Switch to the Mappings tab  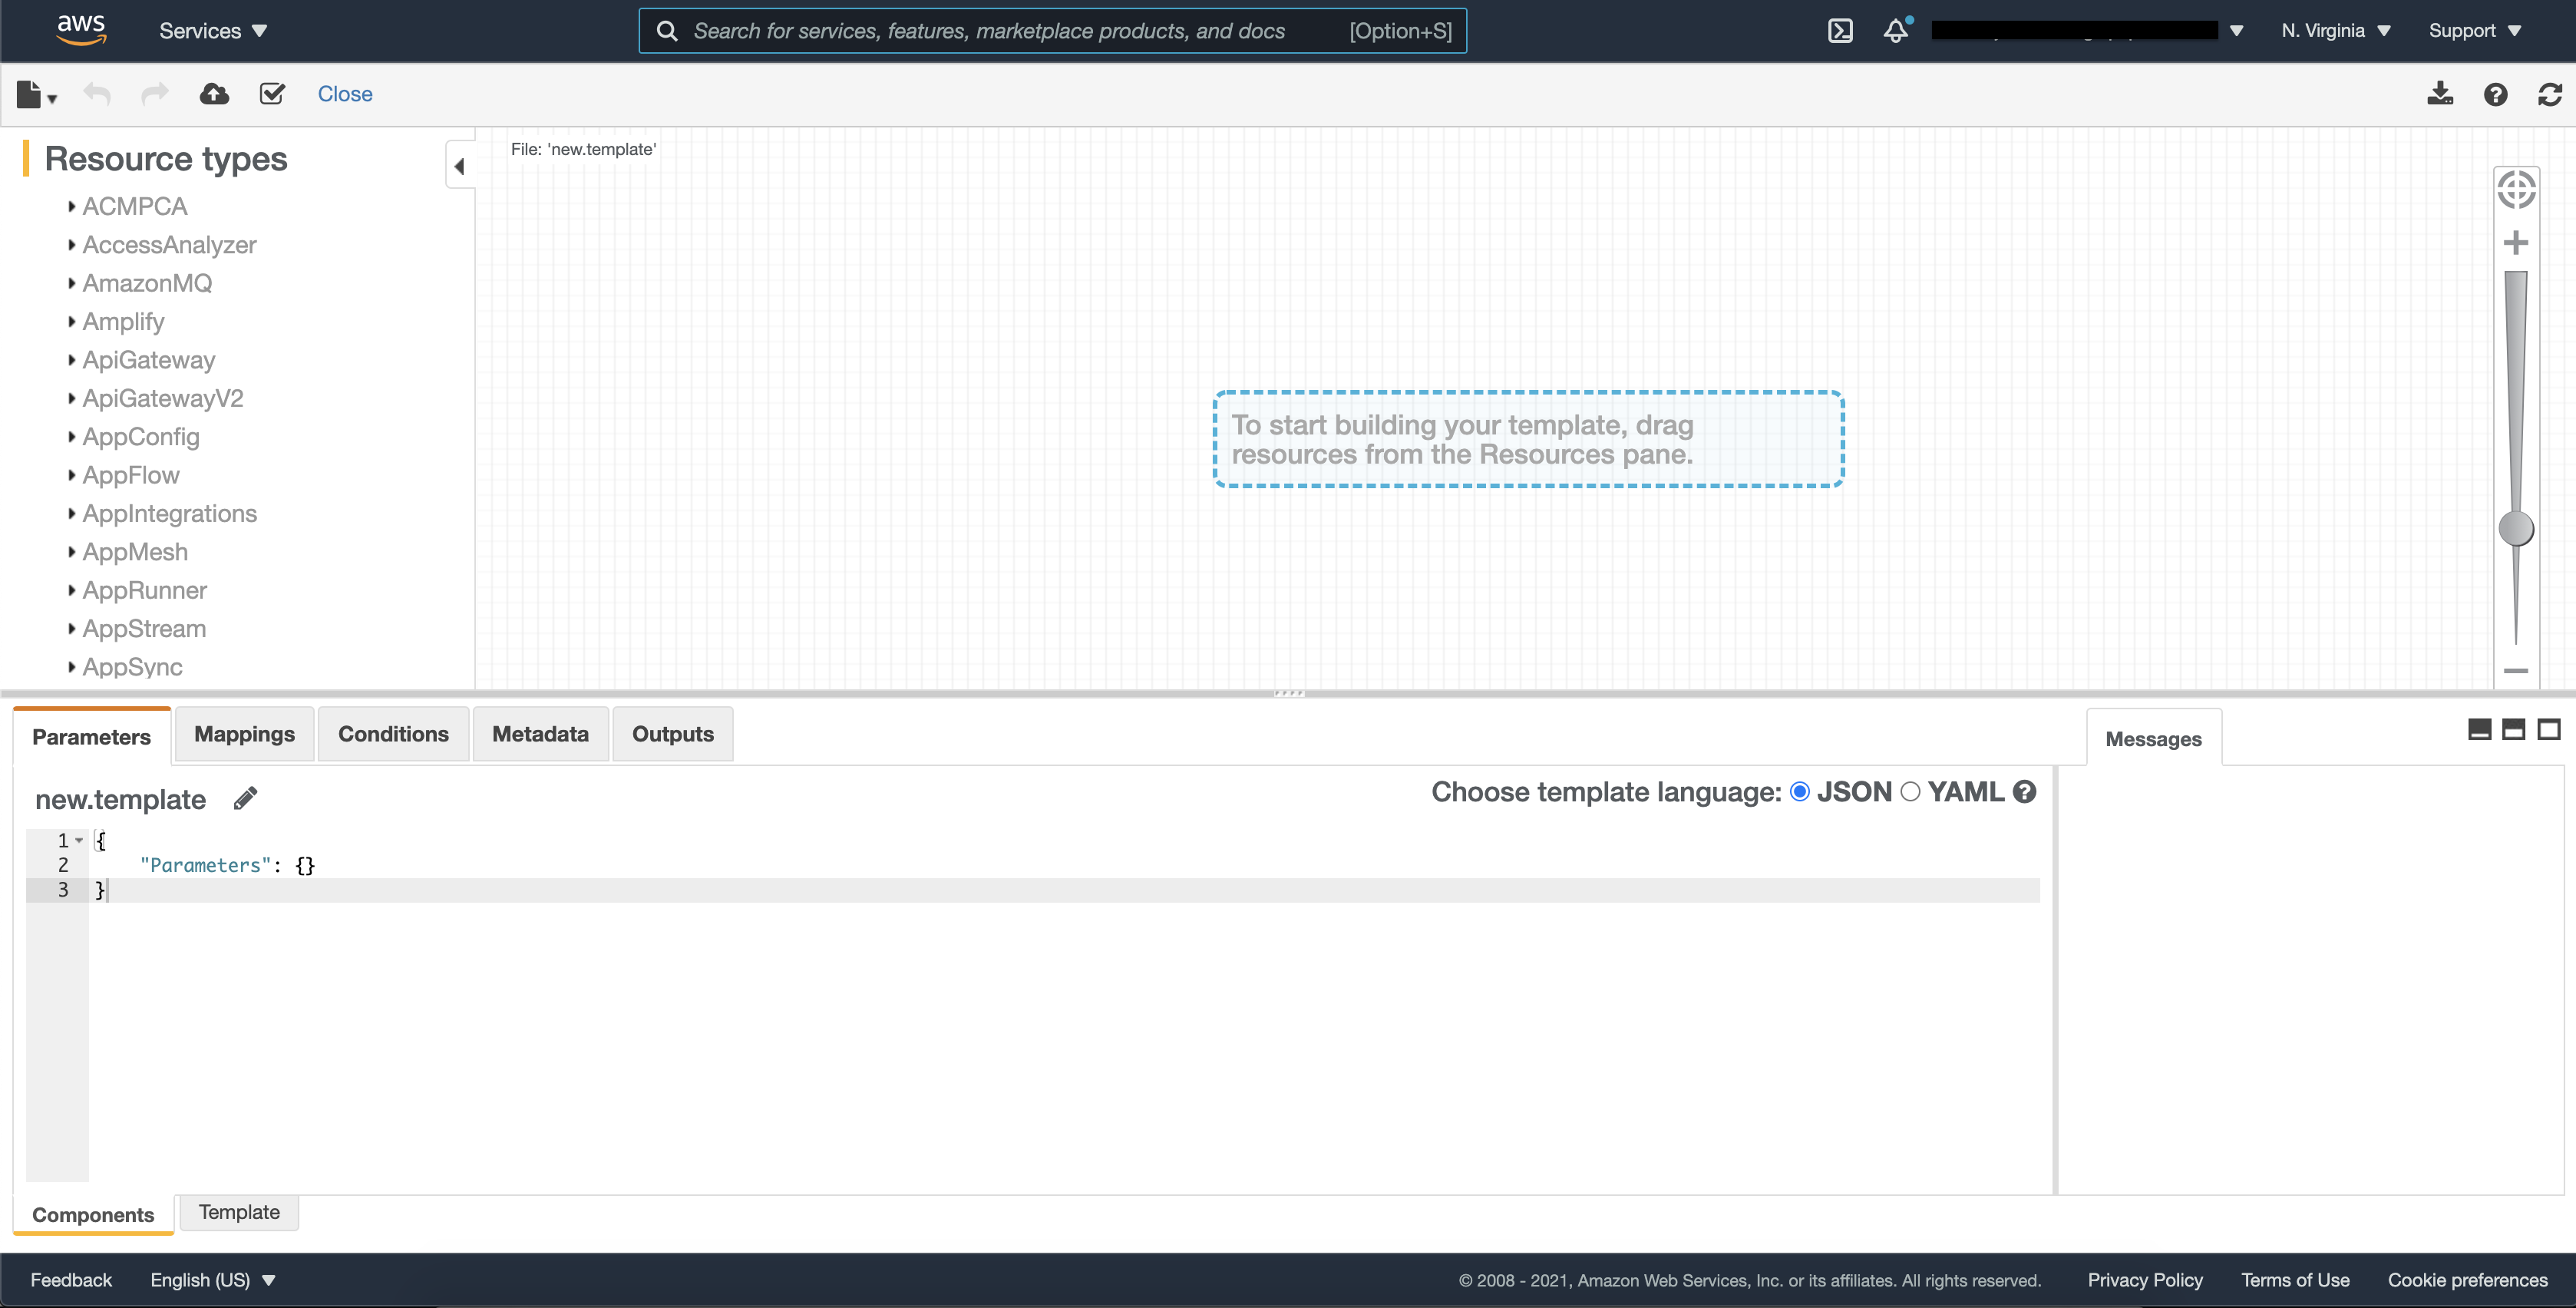click(x=244, y=734)
